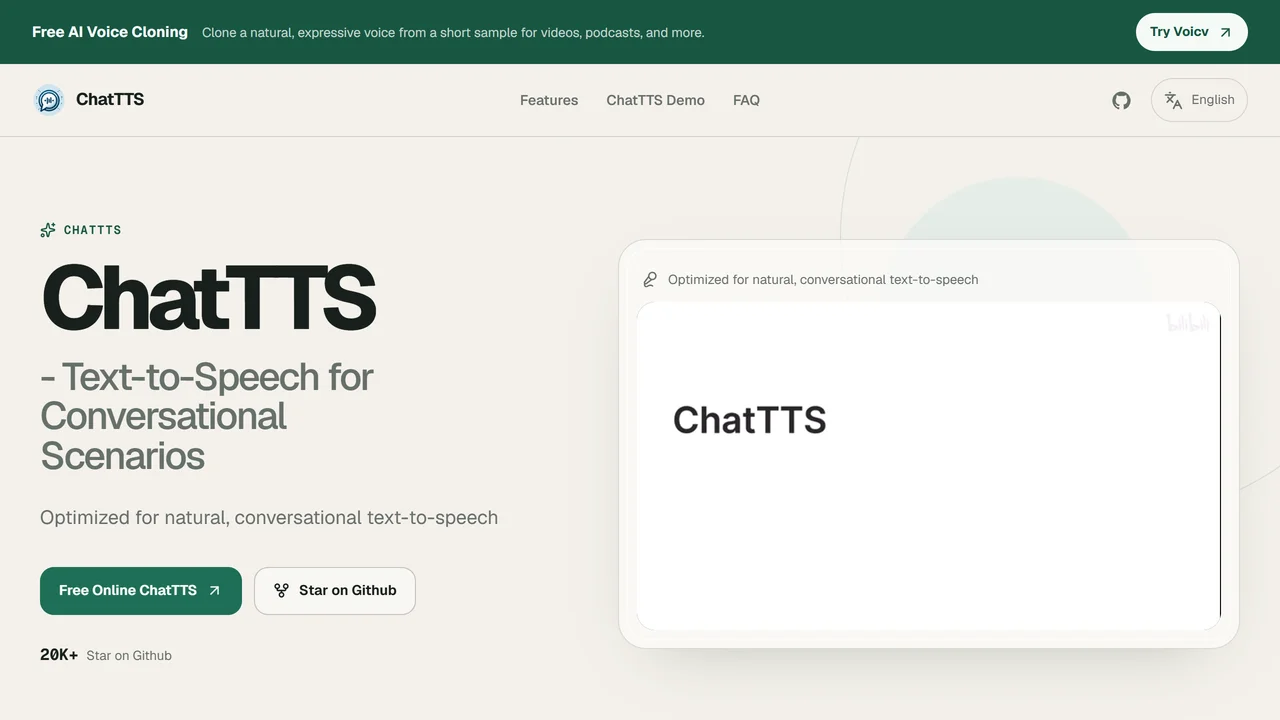Open the GitHub icon in header
The width and height of the screenshot is (1280, 720).
(1121, 100)
